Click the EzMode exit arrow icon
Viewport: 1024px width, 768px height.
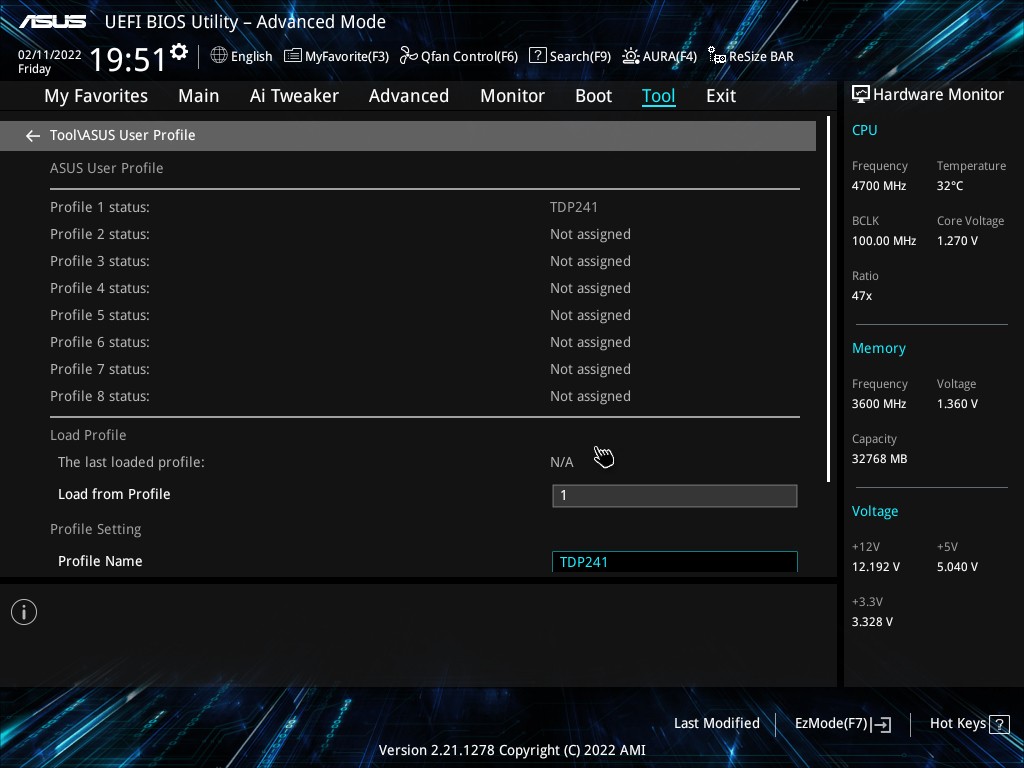pyautogui.click(x=881, y=724)
